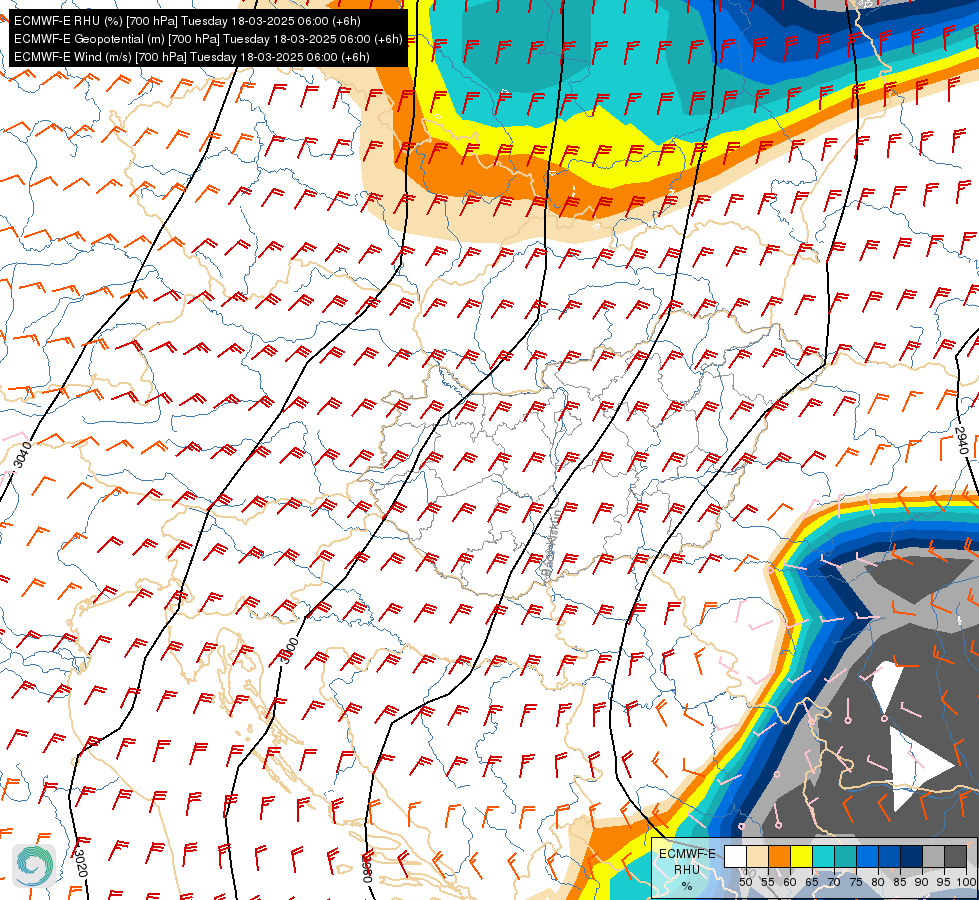Screen dimensions: 979x900
Task: Pick the bright blue 75–80% legend swatch
Action: (867, 856)
